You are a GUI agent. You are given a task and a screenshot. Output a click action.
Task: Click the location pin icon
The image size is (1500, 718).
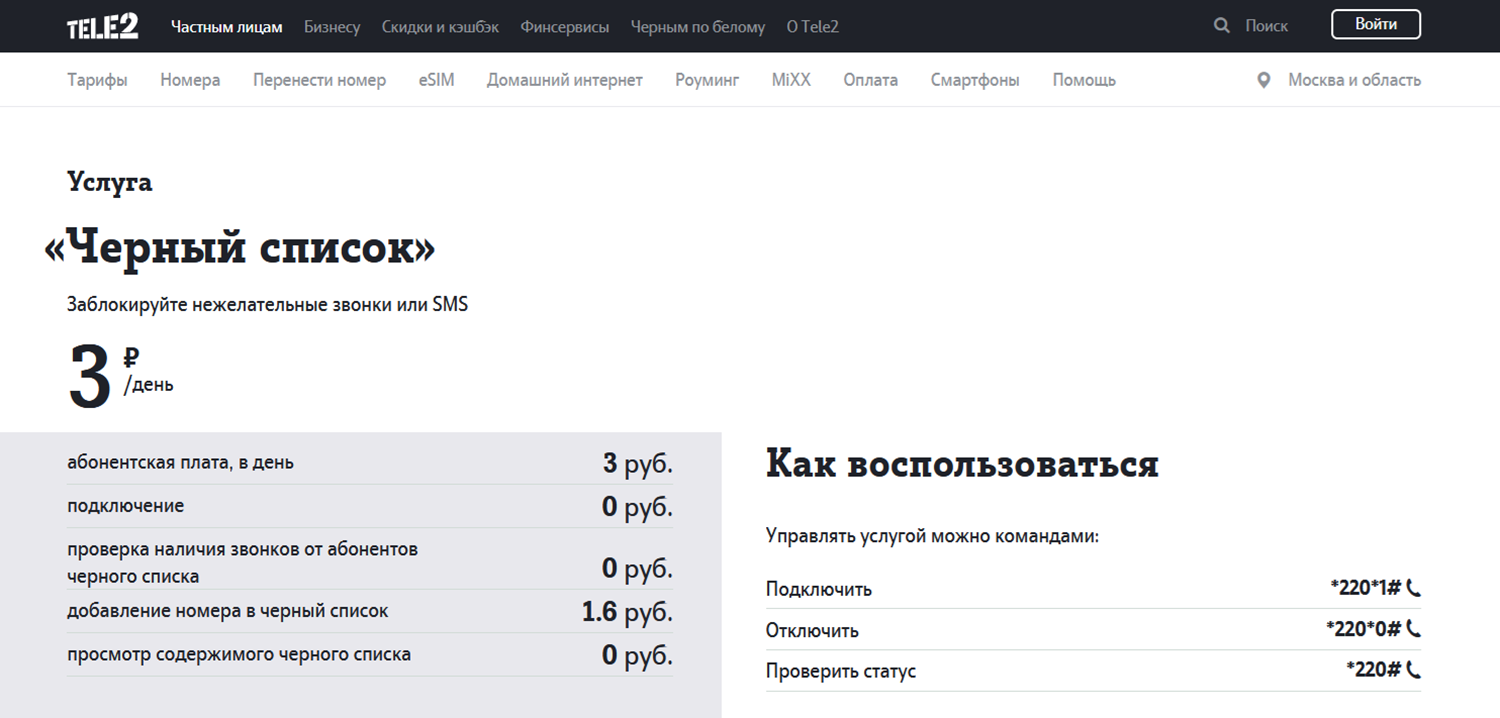tap(1264, 80)
